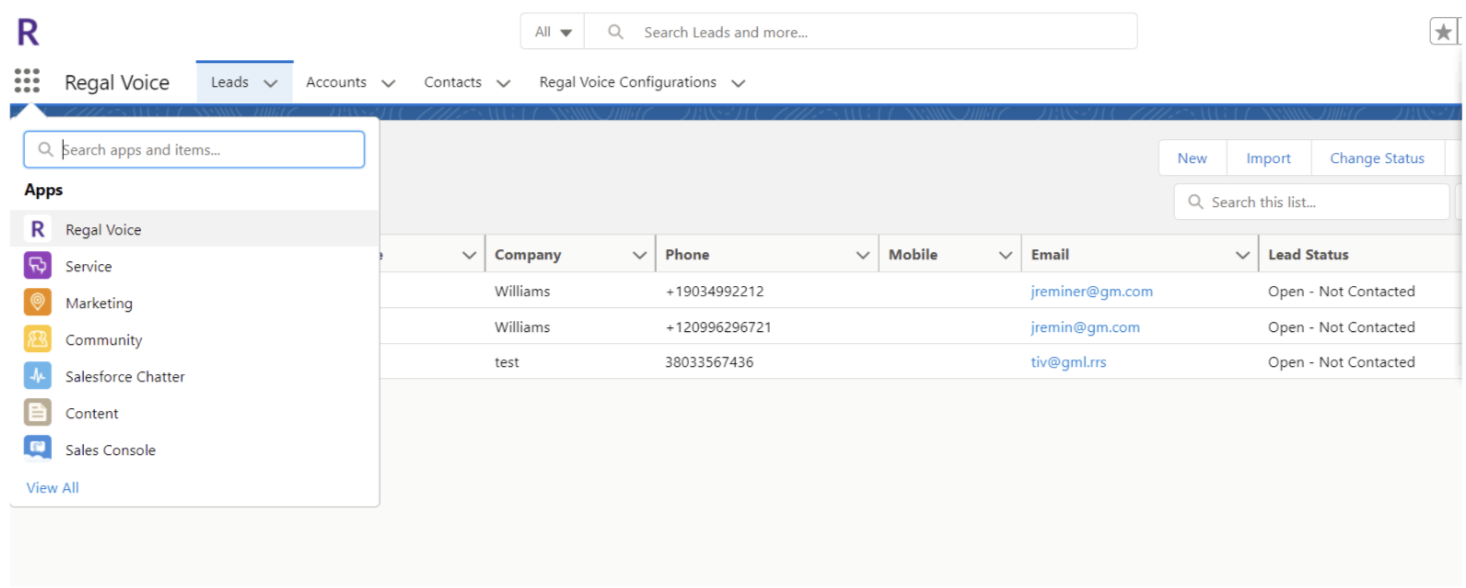This screenshot has height=588, width=1466.
Task: Select Community in Apps list
Action: click(x=195, y=340)
